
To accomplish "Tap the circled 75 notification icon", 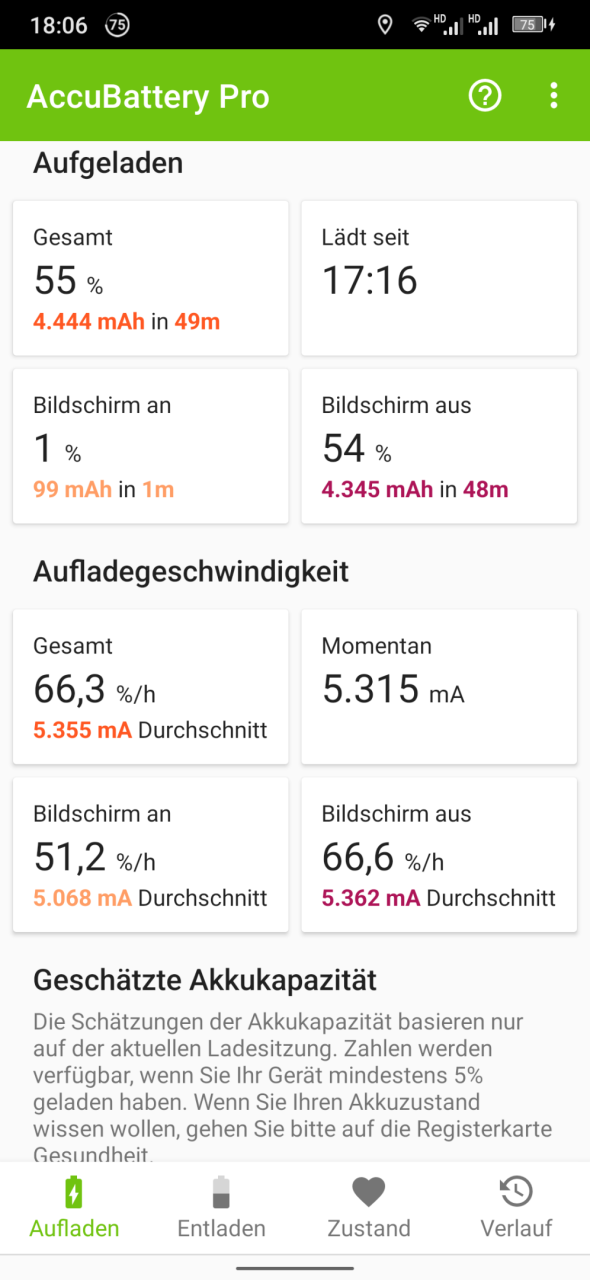I will point(117,26).
